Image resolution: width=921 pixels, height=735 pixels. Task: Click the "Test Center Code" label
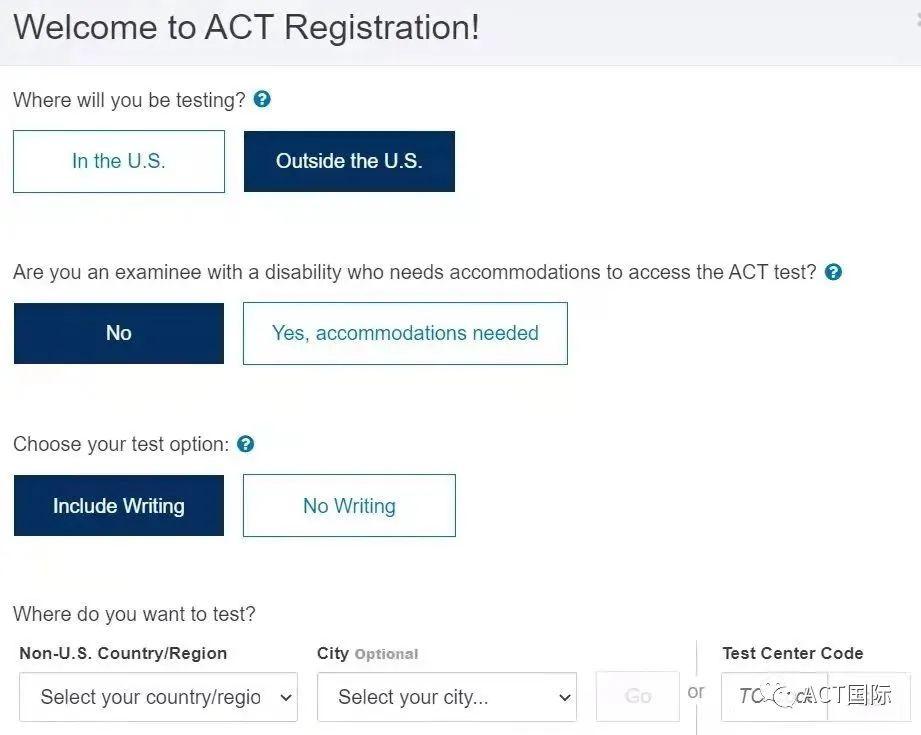pyautogui.click(x=792, y=654)
